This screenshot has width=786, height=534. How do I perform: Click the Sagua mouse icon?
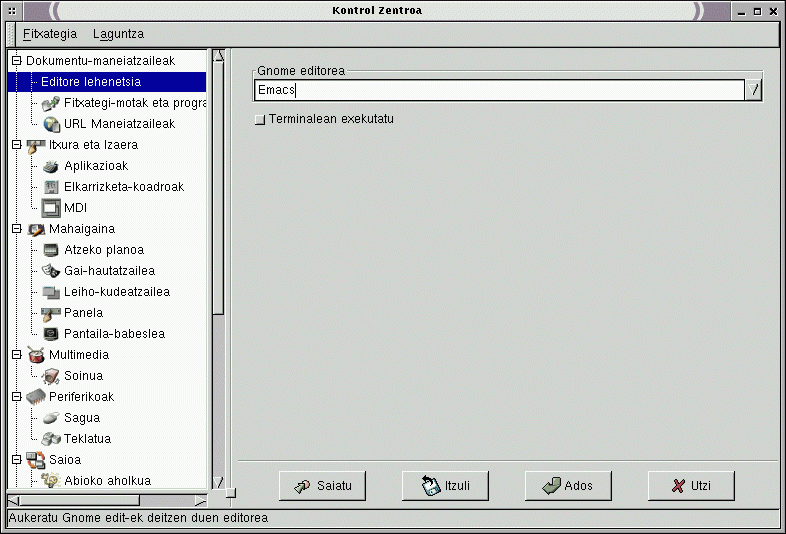(51, 418)
